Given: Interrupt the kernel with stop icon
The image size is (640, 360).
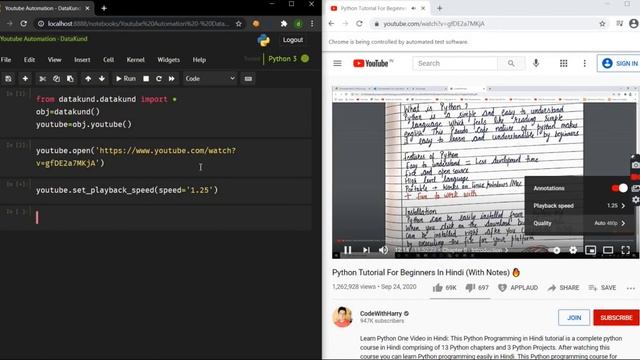Looking at the screenshot, I should point(146,79).
